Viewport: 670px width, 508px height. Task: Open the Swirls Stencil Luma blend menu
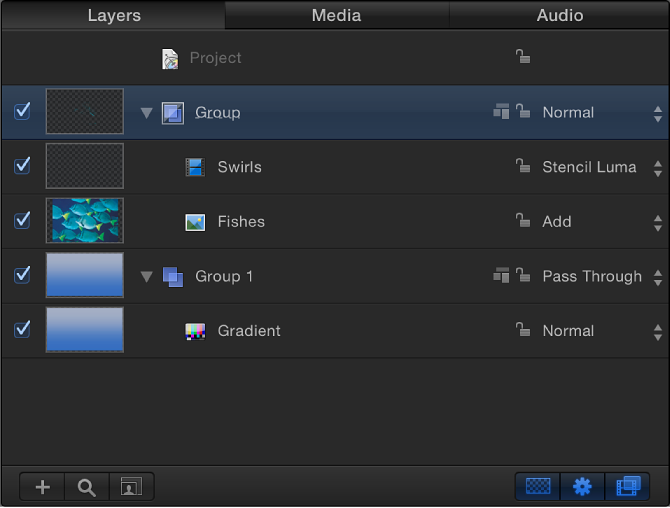click(x=589, y=167)
